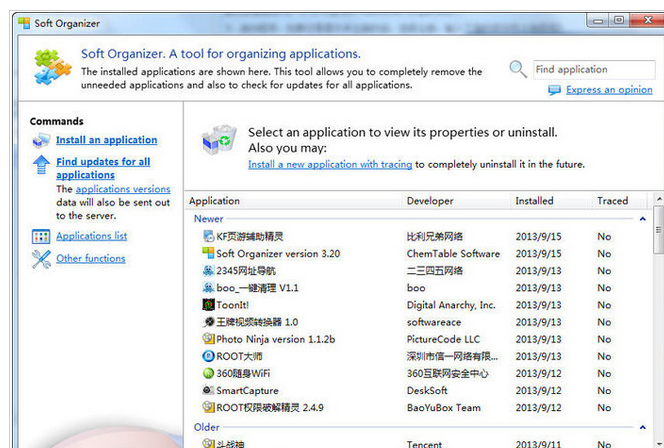
Task: Click the PictureCode LLC developer cell
Action: [443, 339]
